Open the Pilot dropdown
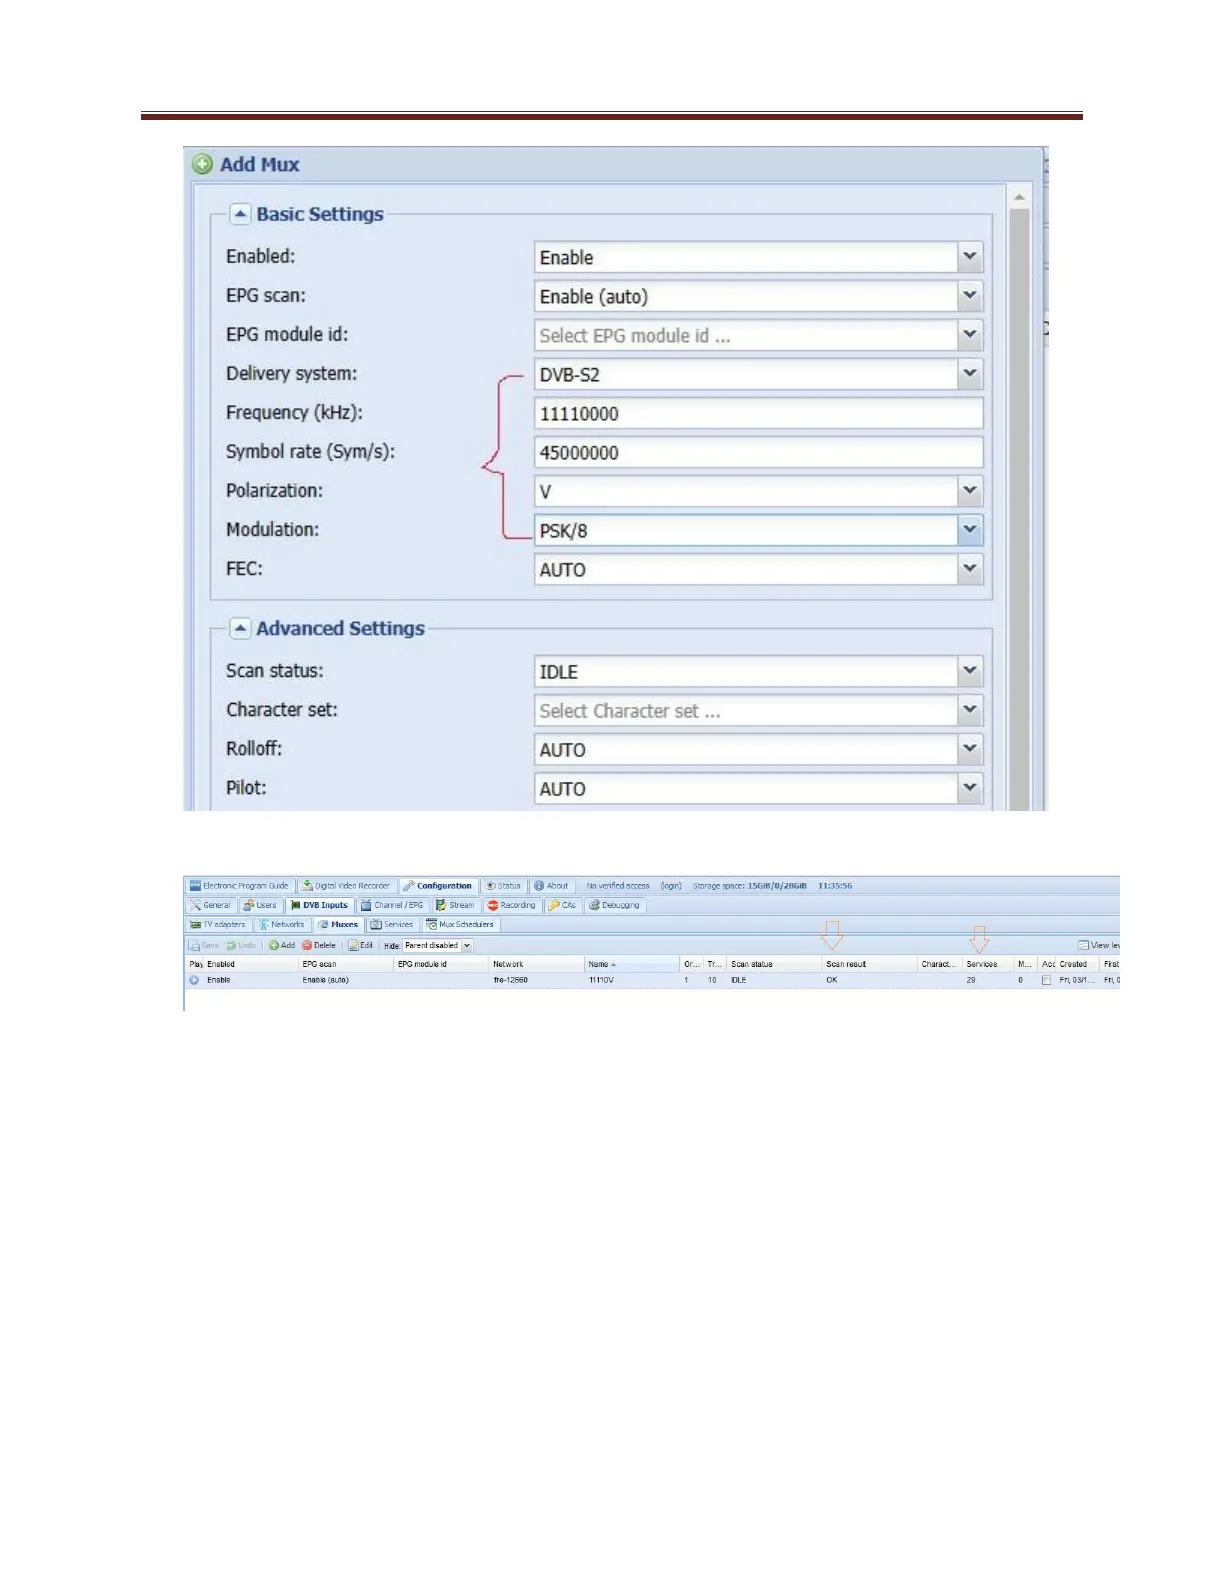 [x=970, y=788]
